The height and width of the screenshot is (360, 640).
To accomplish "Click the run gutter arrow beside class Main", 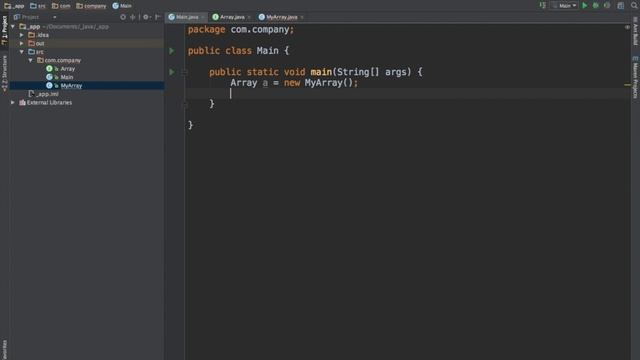I will pos(171,51).
